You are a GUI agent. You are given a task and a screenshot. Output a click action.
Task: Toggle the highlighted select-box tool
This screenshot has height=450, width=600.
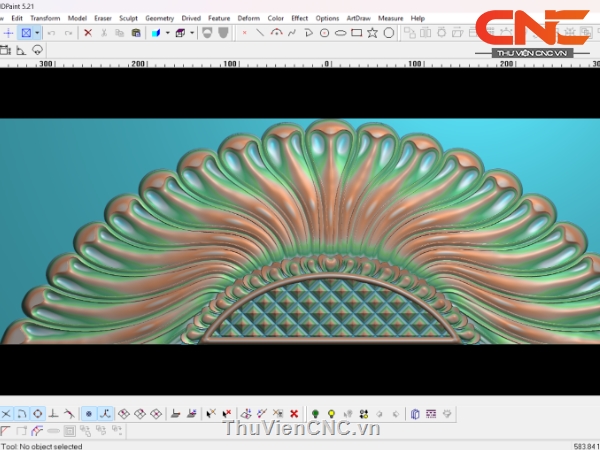(x=26, y=33)
